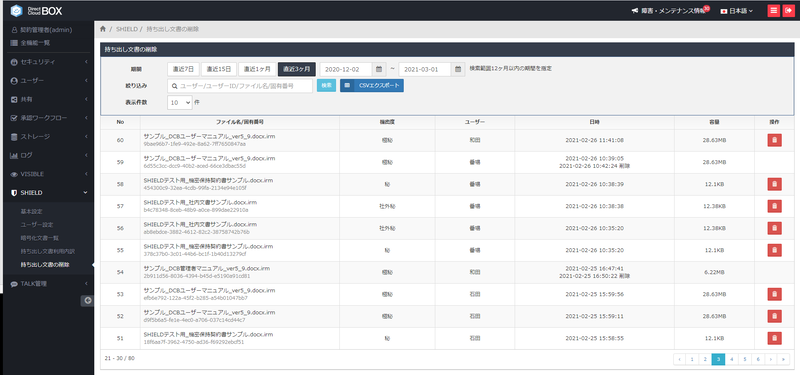Jump to last page double arrow
The height and width of the screenshot is (375, 800).
pyautogui.click(x=784, y=359)
